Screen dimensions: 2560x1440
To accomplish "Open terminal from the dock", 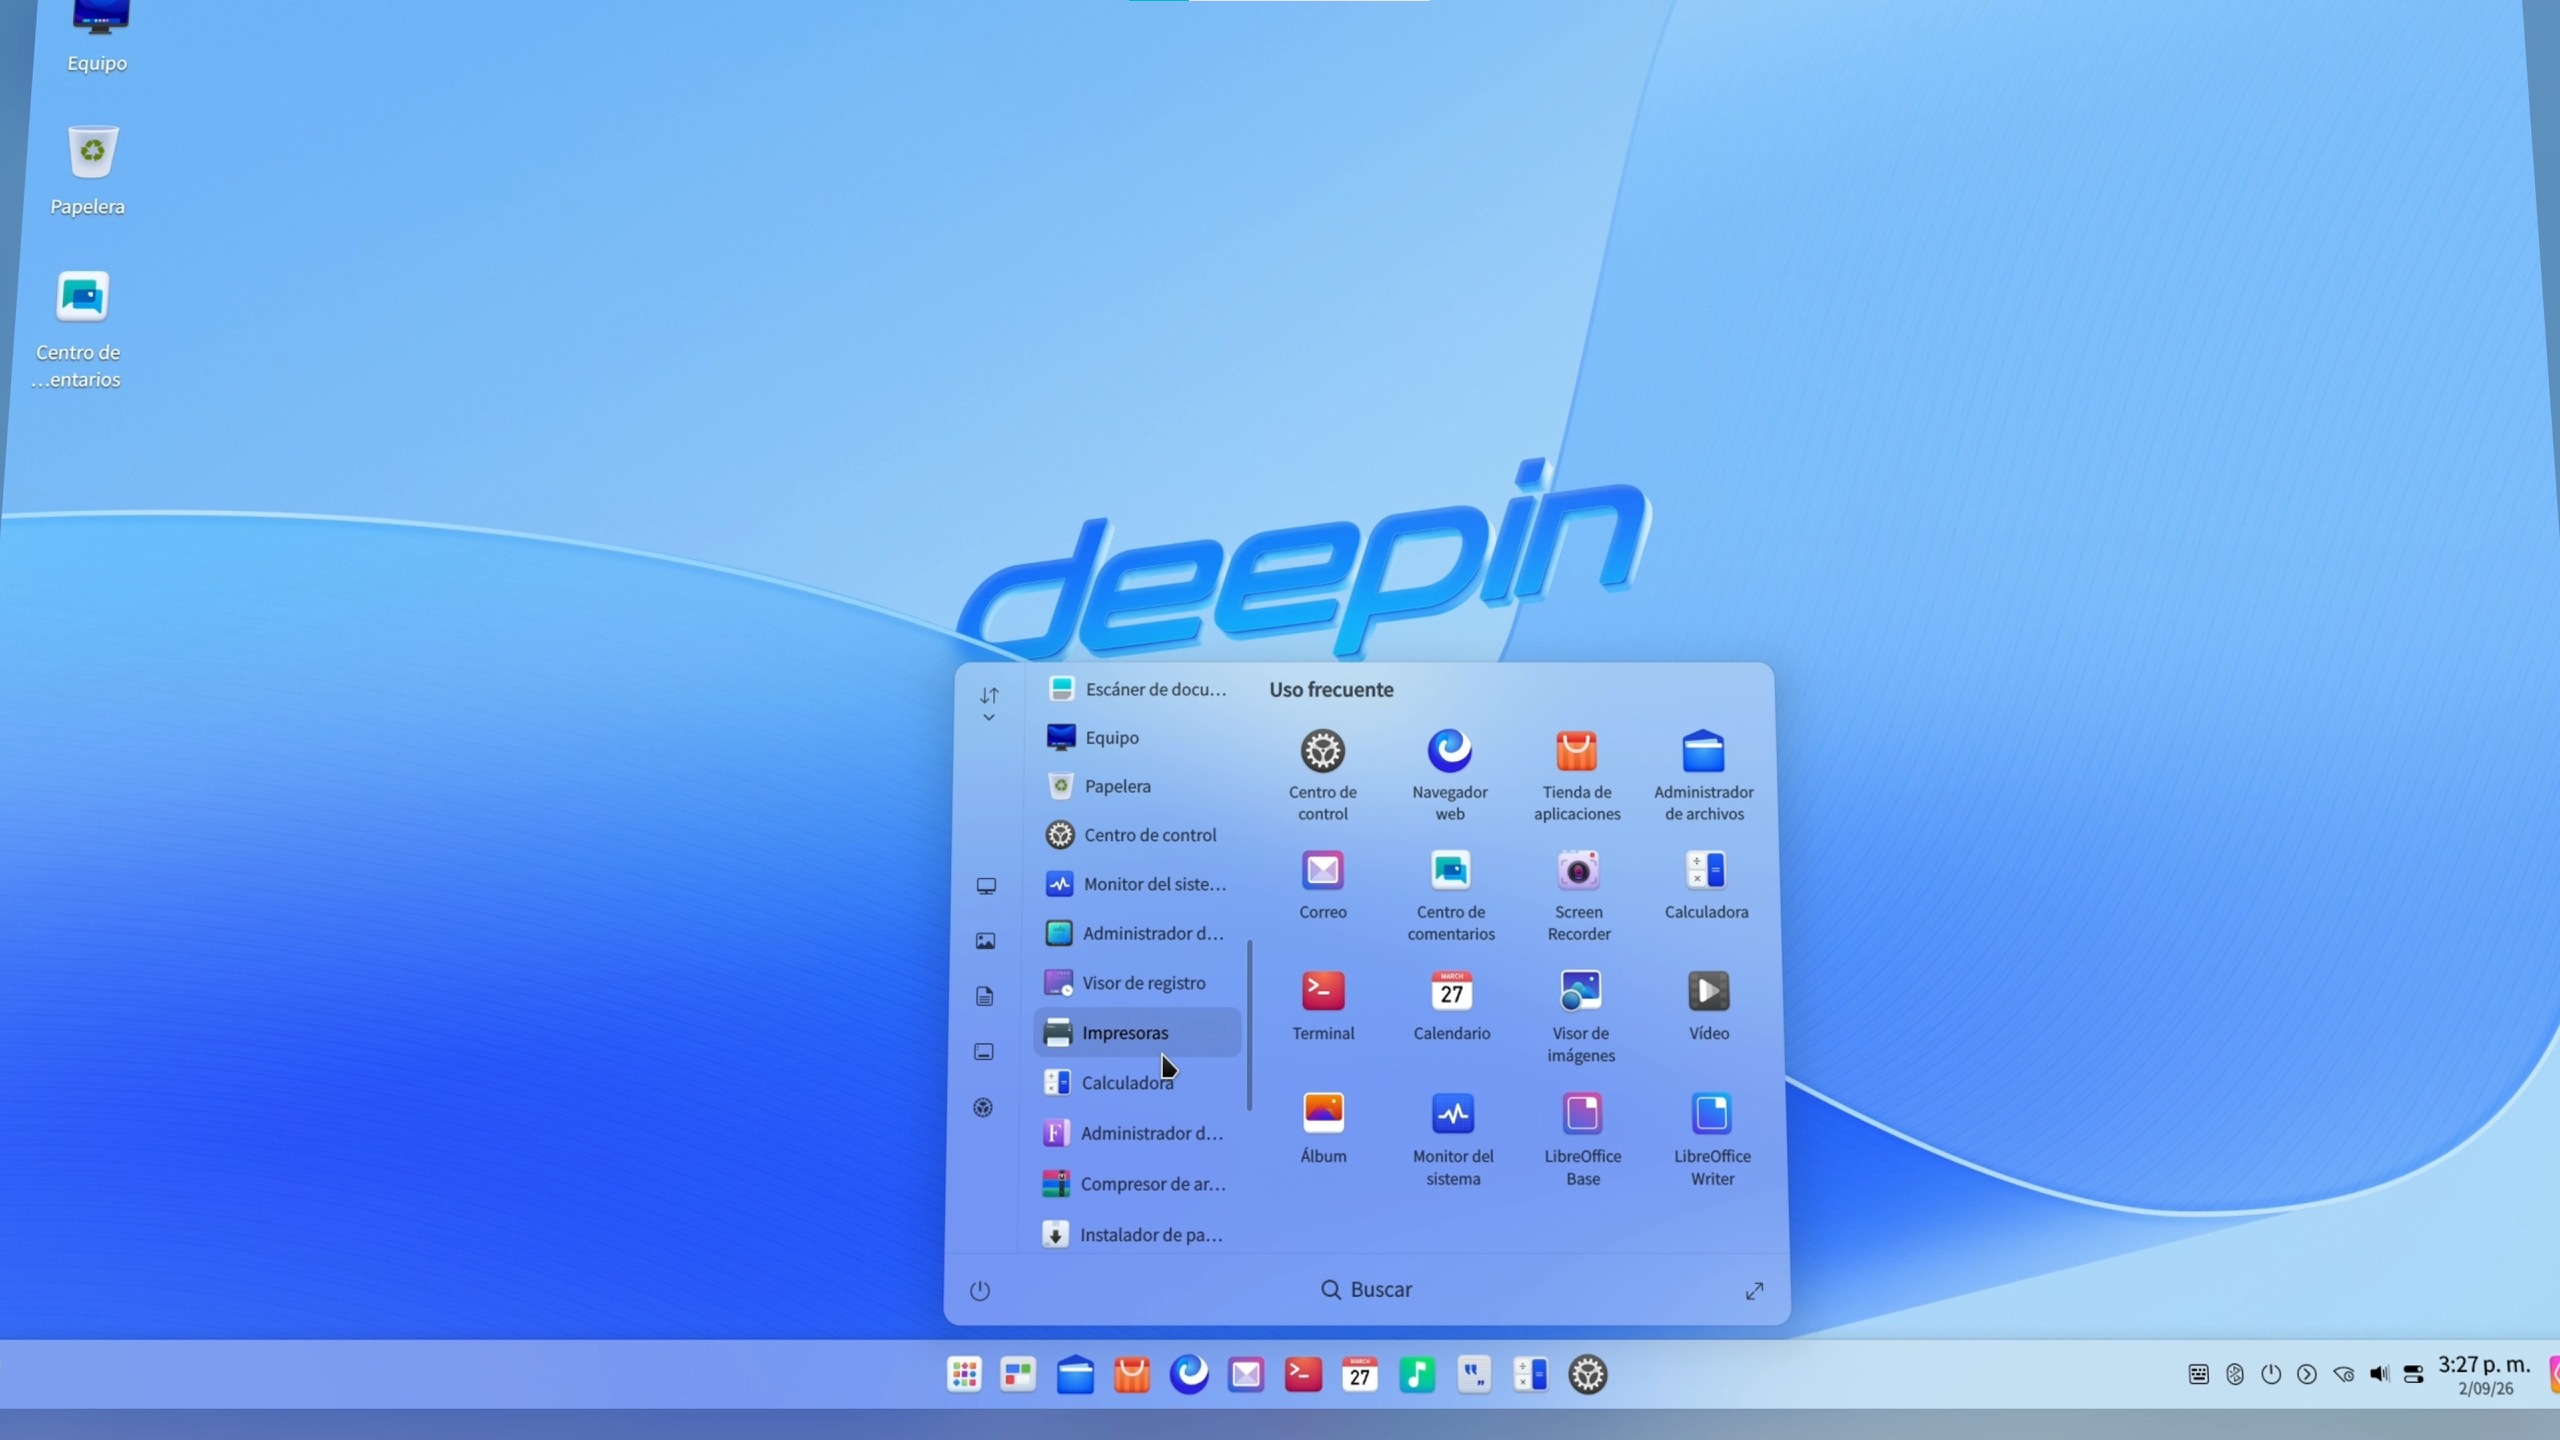I will pos(1303,1375).
